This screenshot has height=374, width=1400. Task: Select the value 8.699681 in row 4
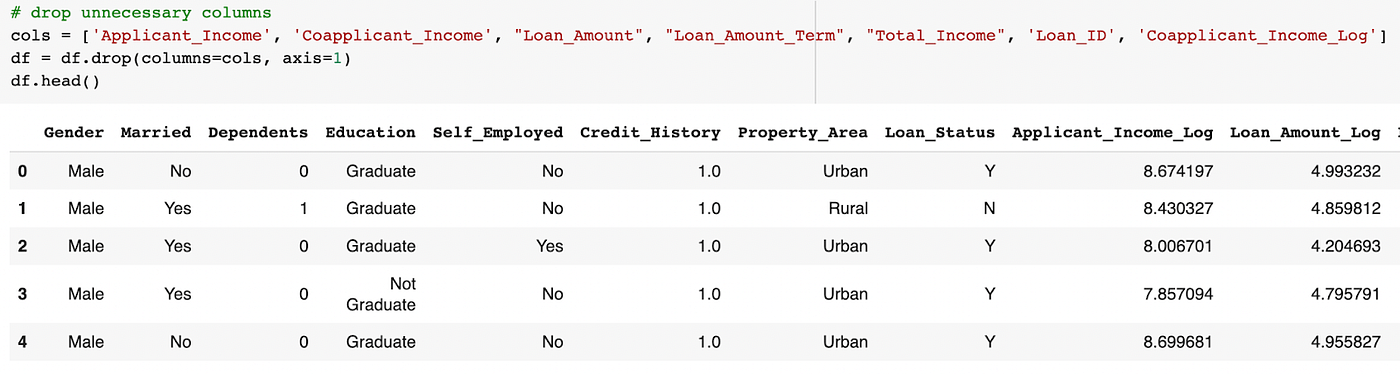pos(1177,342)
